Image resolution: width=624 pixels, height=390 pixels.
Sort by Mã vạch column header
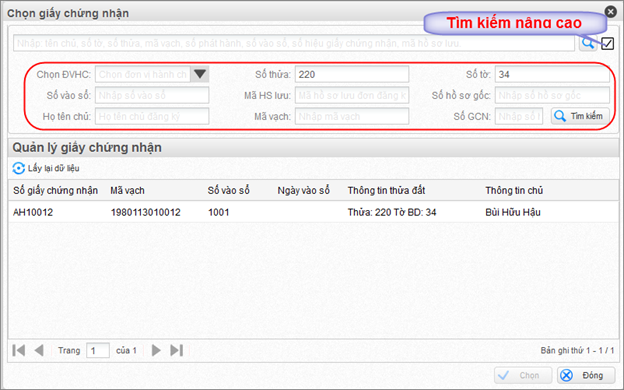(x=127, y=190)
